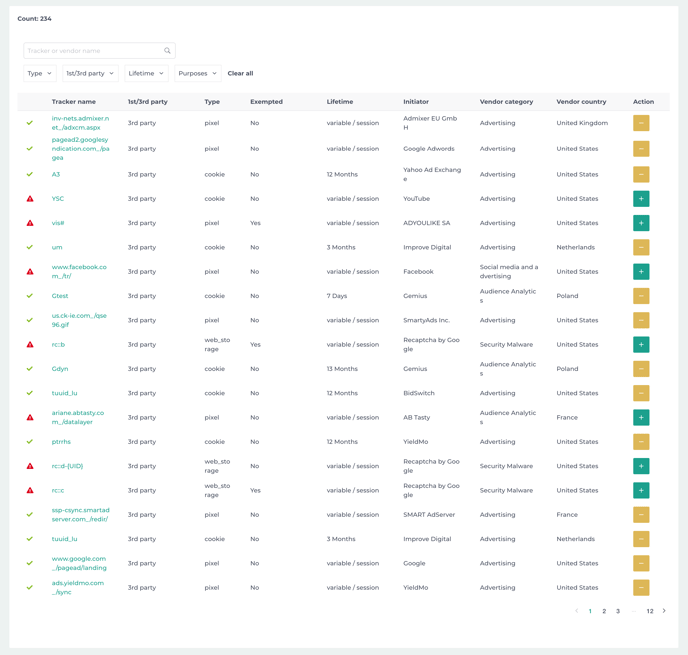This screenshot has width=688, height=655.
Task: Click plus action button for rc::c row
Action: tap(641, 490)
